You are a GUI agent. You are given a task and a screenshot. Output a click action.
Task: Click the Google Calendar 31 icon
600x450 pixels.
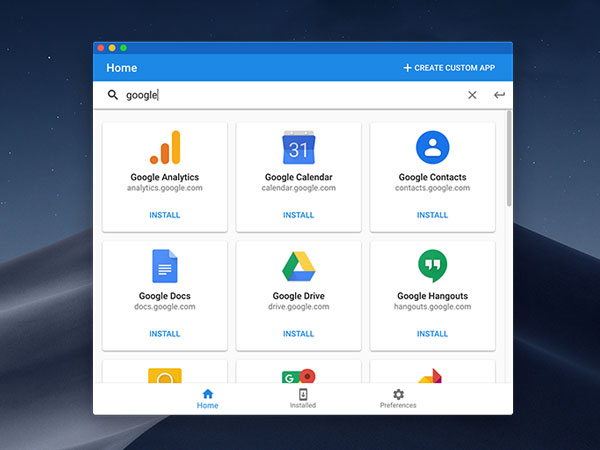click(x=298, y=147)
